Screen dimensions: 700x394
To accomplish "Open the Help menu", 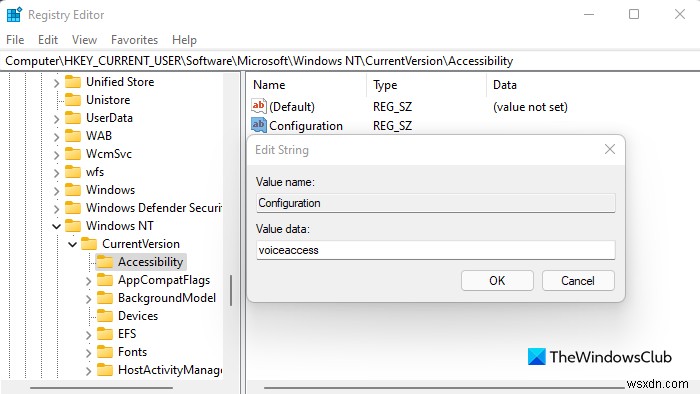I will [184, 40].
